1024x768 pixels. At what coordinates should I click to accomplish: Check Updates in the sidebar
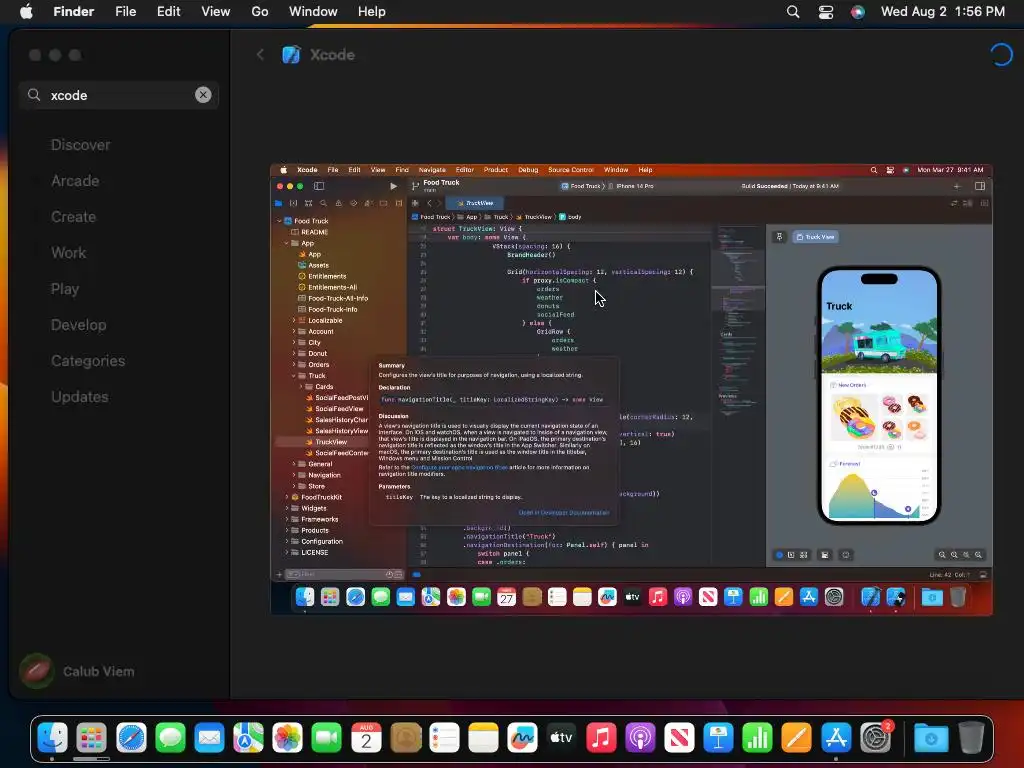(x=80, y=396)
